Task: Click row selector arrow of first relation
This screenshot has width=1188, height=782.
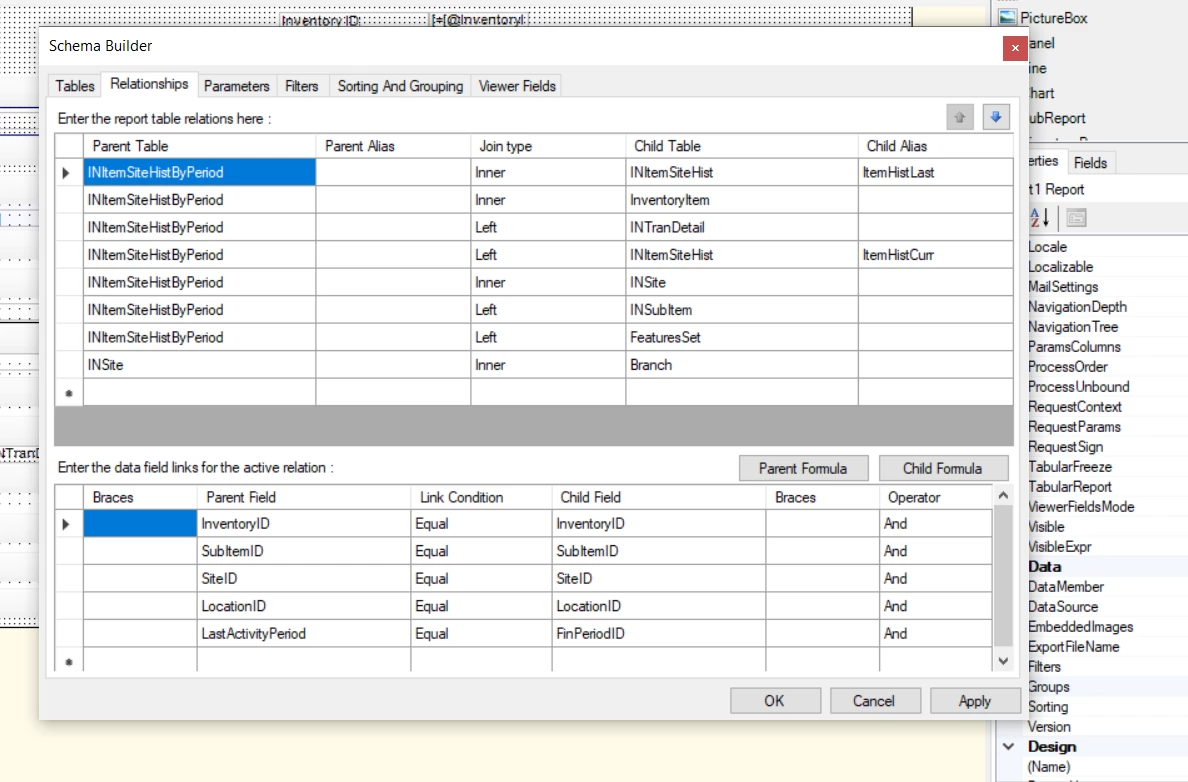Action: pyautogui.click(x=68, y=172)
